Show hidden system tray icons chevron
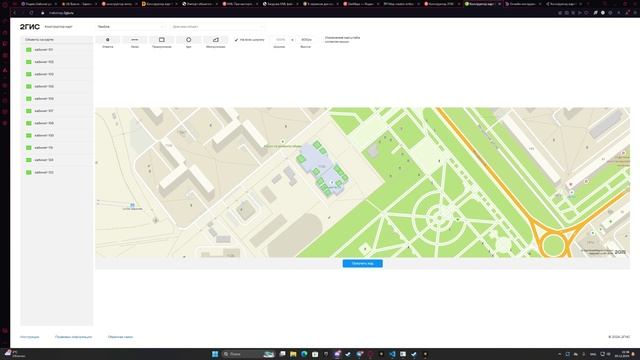 click(559, 354)
